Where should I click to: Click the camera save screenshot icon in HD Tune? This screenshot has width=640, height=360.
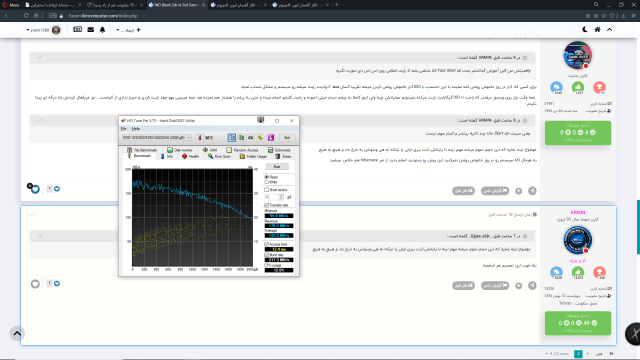[251, 138]
